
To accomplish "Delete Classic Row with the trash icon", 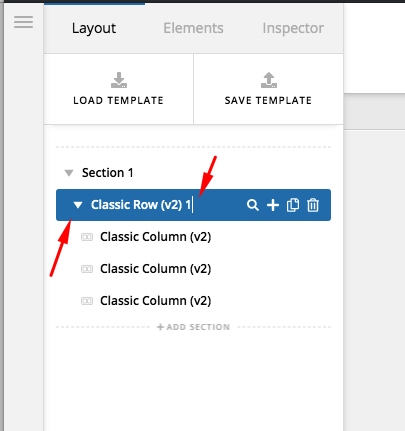I will pyautogui.click(x=313, y=205).
